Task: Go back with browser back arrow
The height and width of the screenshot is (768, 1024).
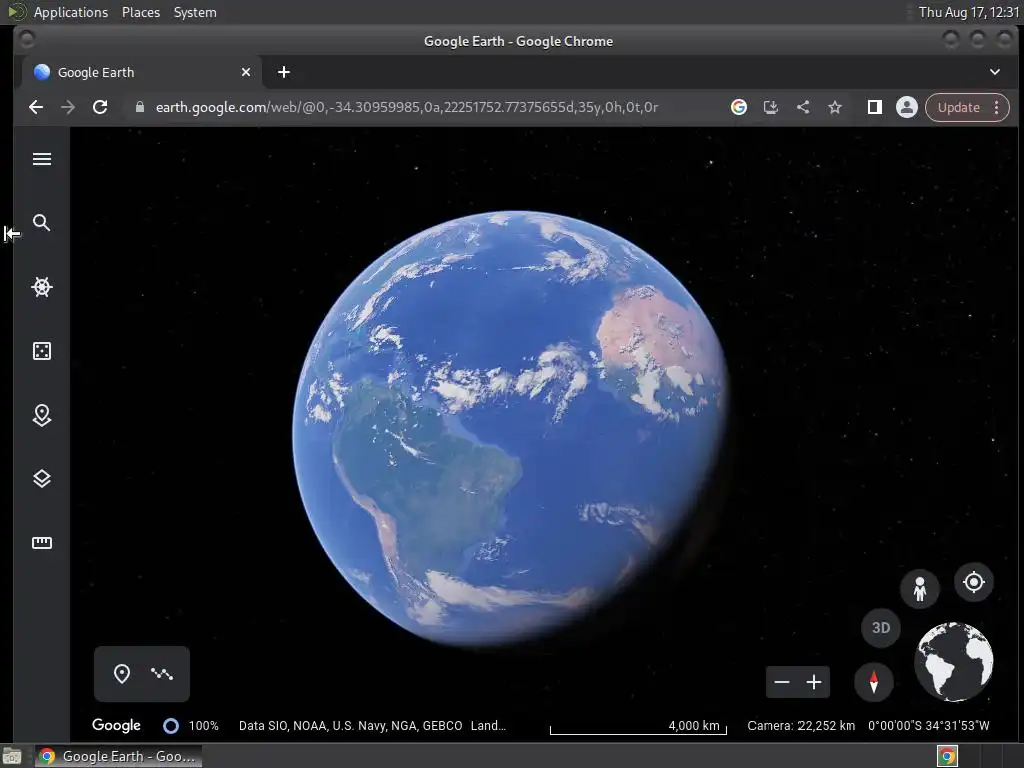Action: pos(36,107)
